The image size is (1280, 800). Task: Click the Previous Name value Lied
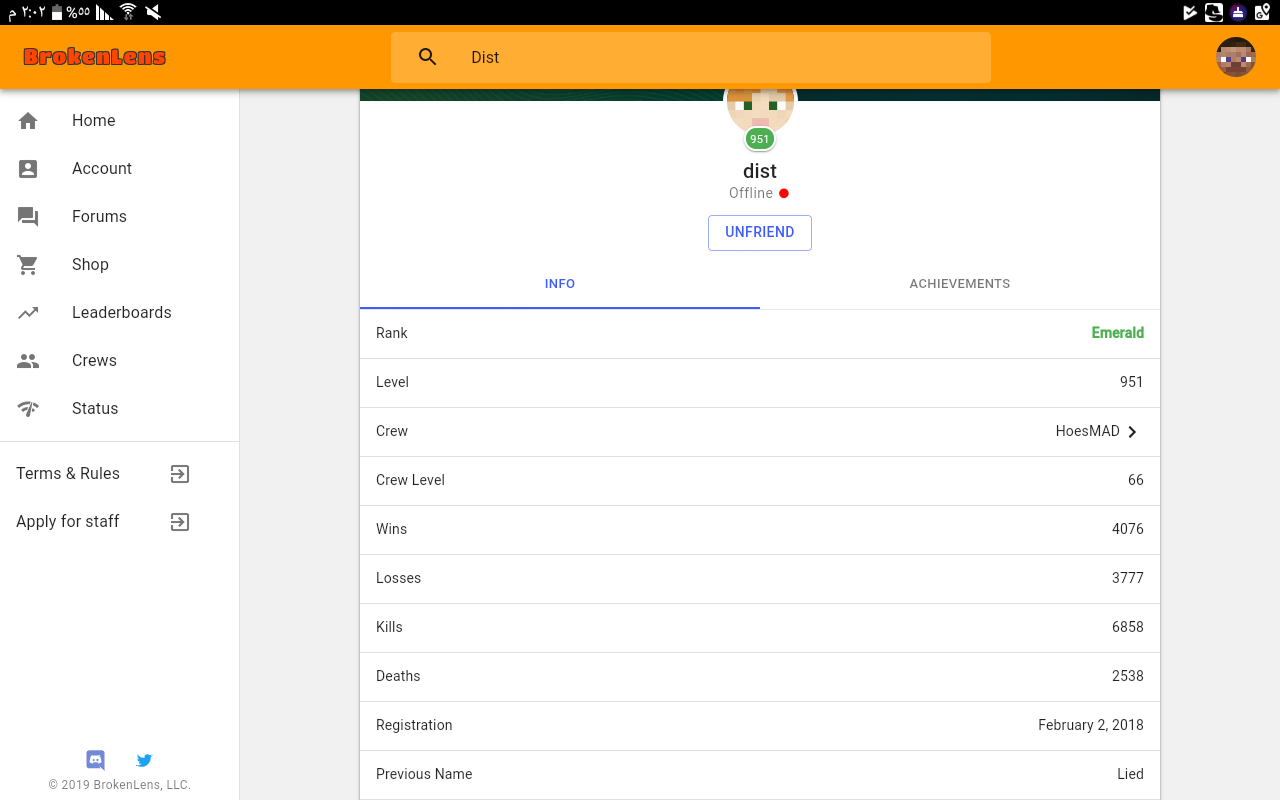[x=1131, y=774]
